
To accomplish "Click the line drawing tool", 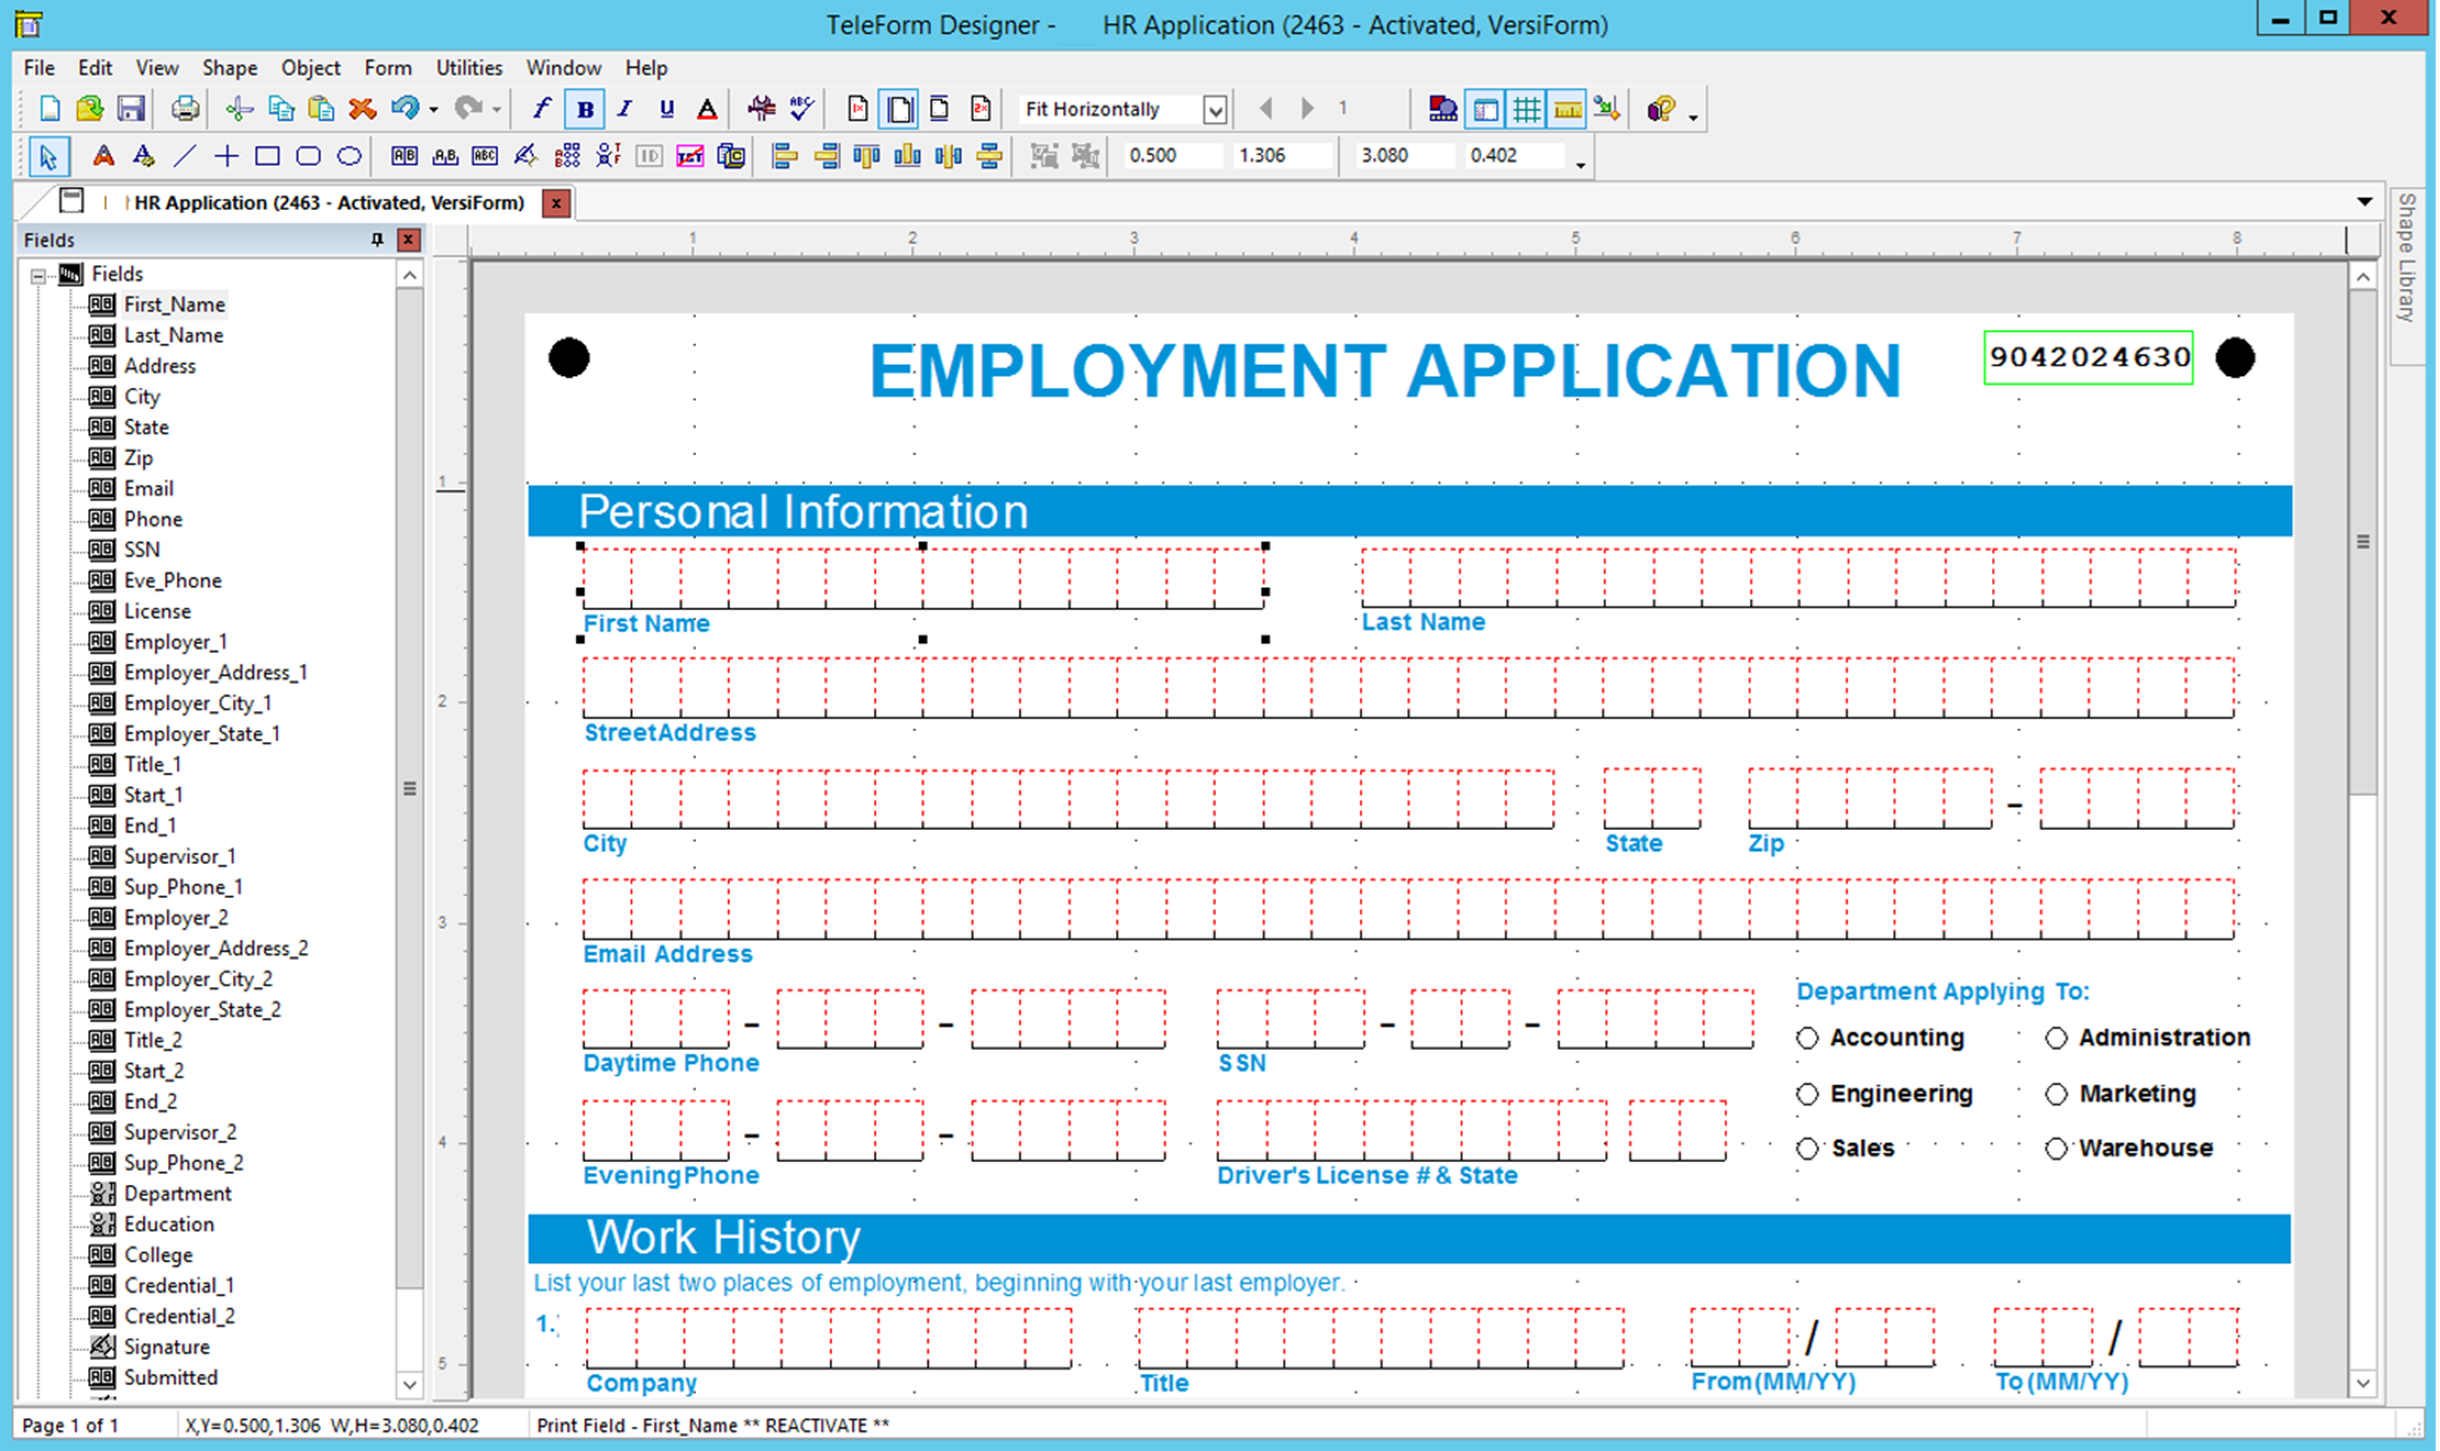I will pos(185,156).
